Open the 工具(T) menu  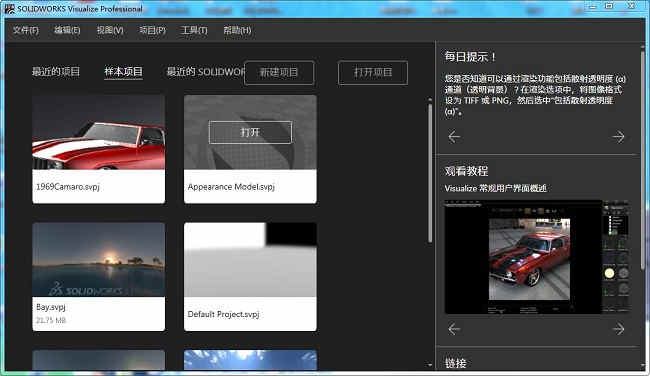click(x=194, y=30)
